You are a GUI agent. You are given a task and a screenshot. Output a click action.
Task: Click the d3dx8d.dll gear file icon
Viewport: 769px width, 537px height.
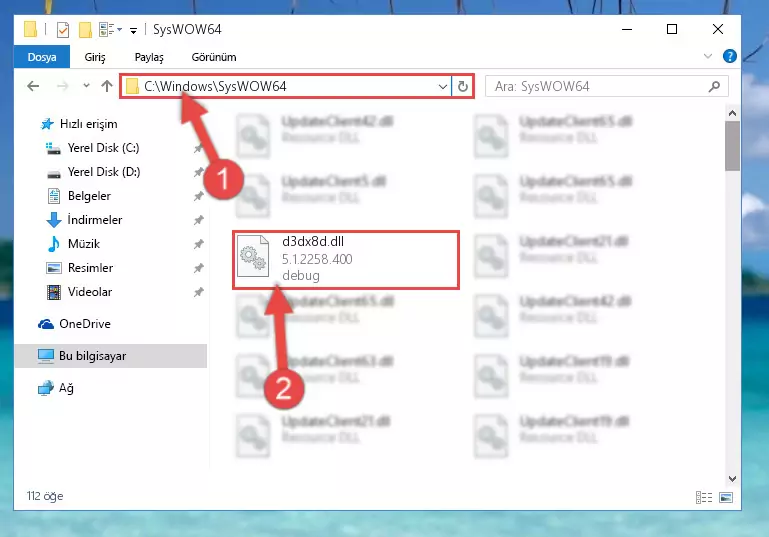[253, 256]
